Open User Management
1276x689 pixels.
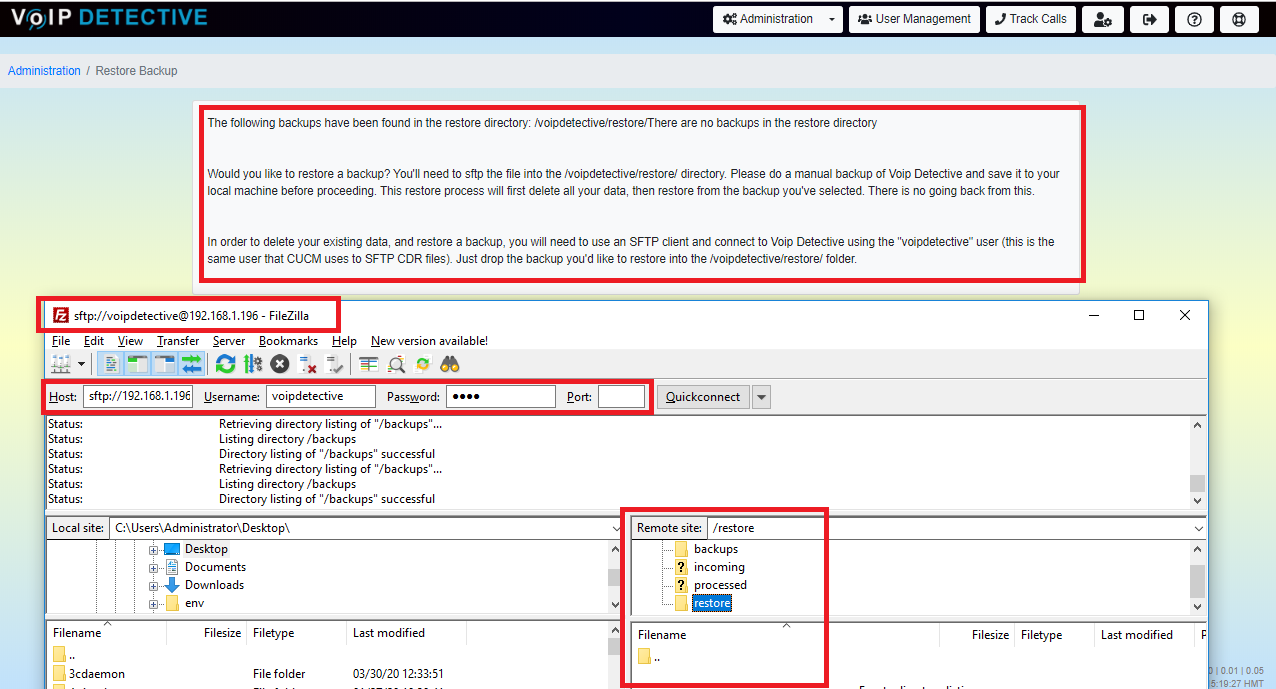[x=914, y=19]
